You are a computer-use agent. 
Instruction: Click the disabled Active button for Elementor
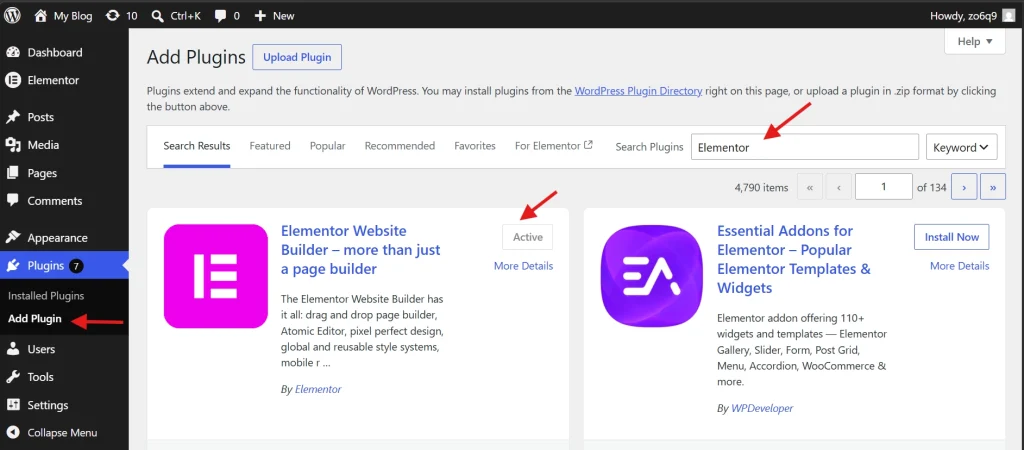528,237
